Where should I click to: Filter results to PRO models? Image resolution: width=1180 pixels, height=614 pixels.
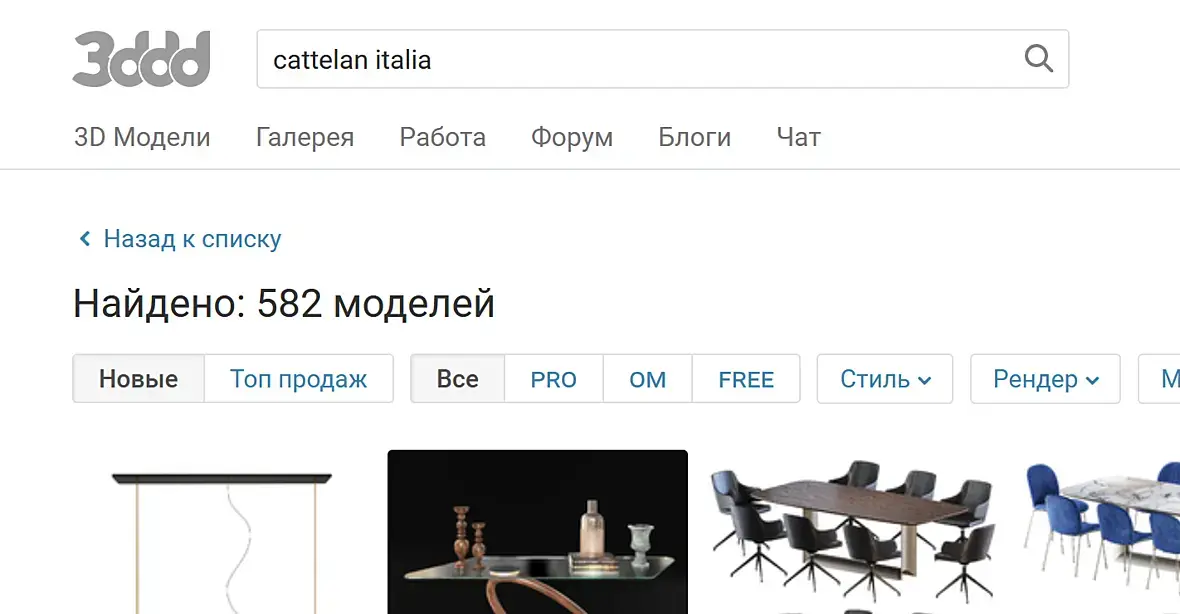tap(553, 378)
